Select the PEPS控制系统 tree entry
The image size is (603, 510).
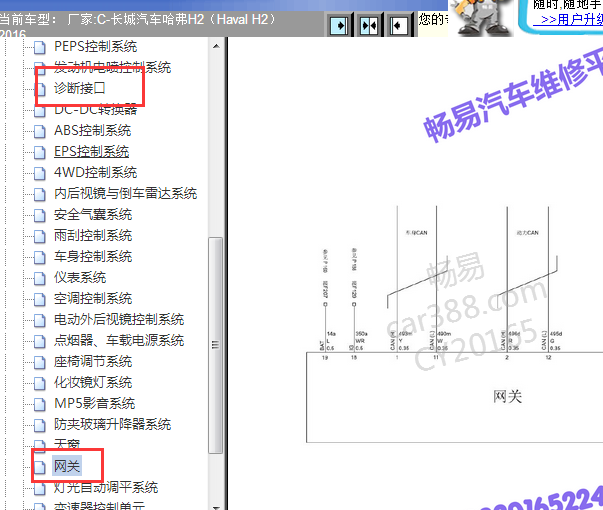click(95, 47)
